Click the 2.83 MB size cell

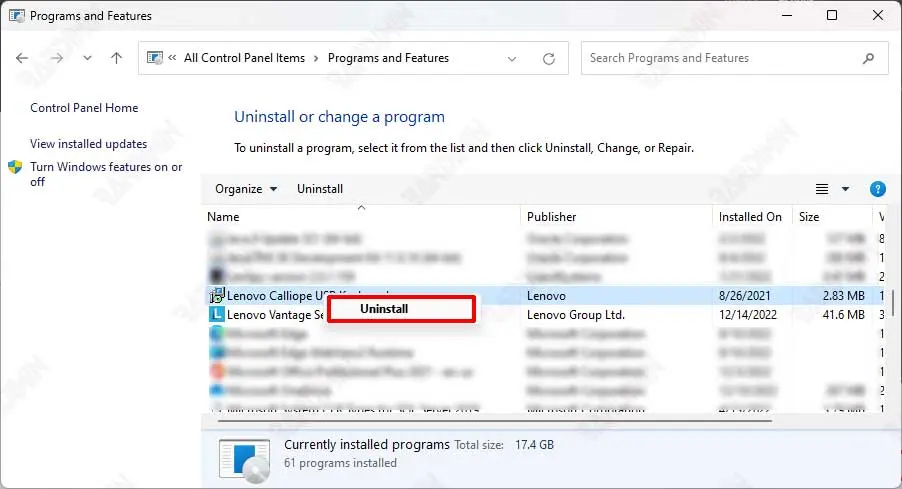tap(843, 296)
